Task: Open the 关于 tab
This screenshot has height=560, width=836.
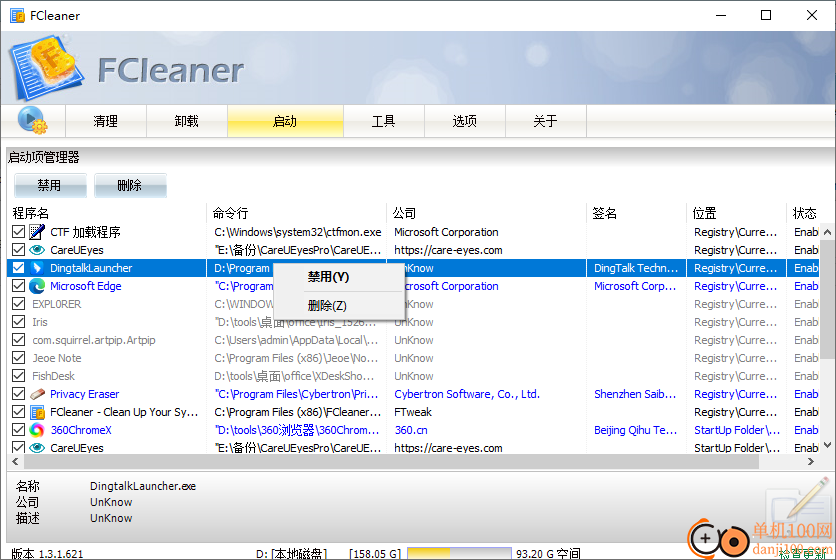Action: point(546,121)
